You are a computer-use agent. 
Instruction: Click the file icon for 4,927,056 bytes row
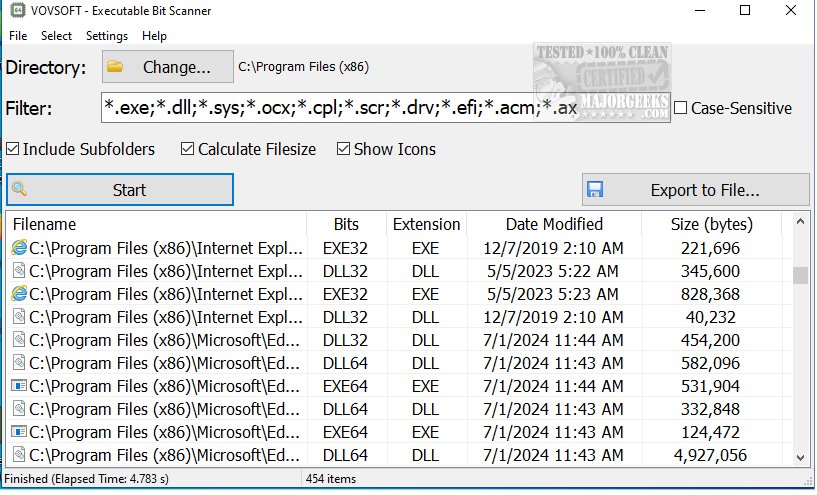[x=18, y=455]
